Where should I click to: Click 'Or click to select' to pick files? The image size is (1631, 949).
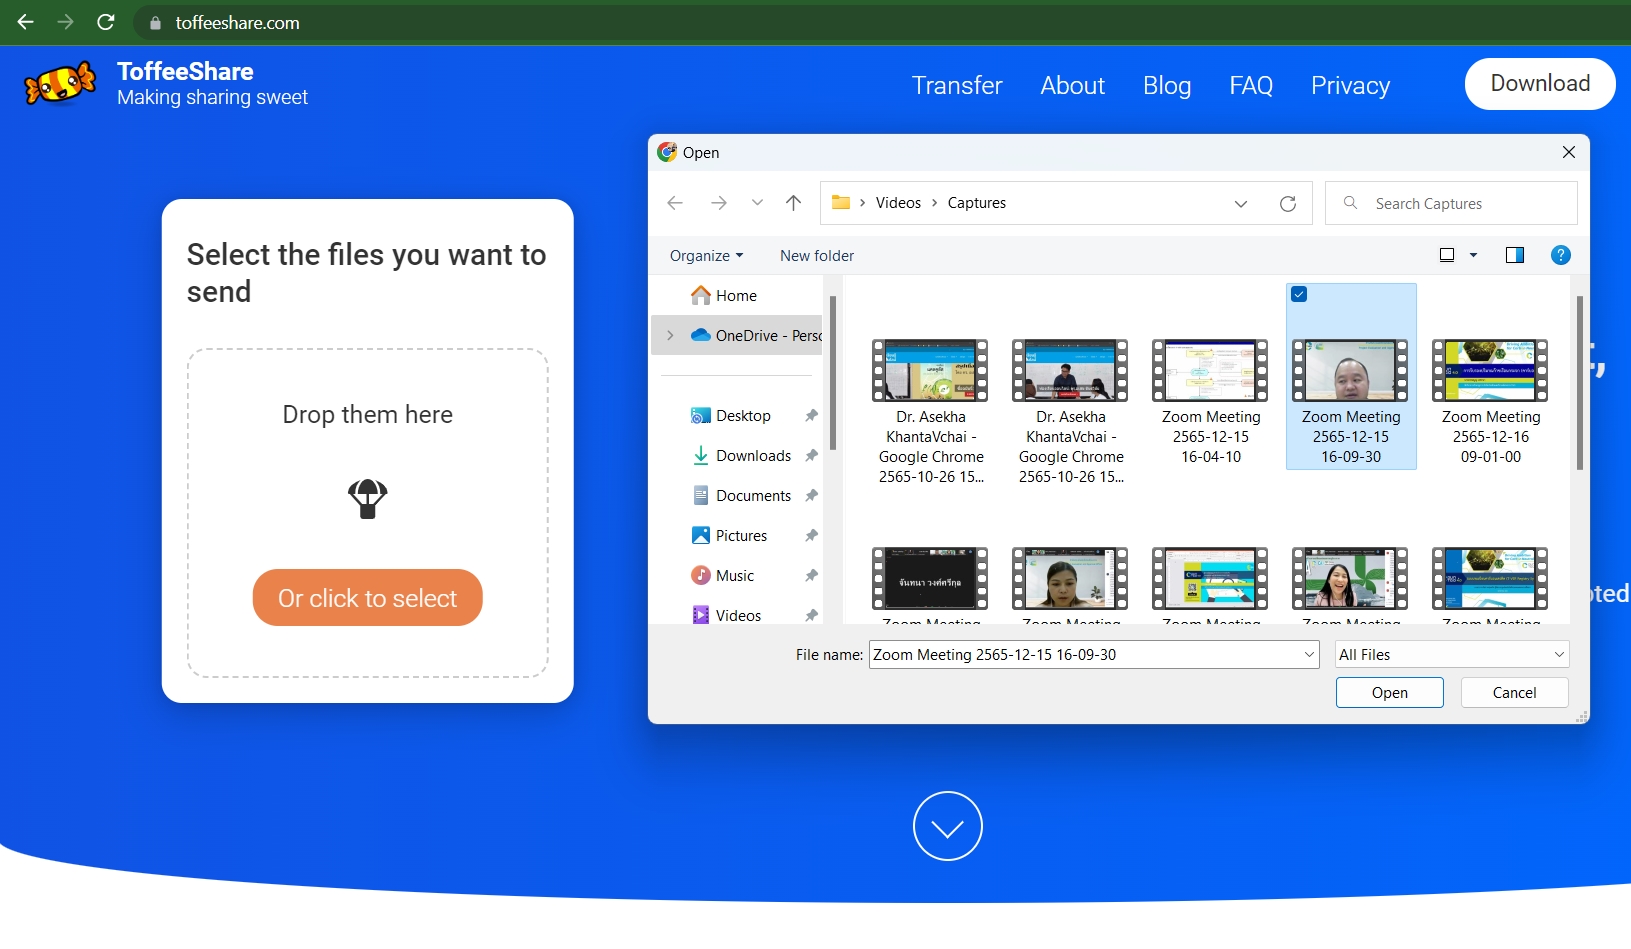click(367, 597)
